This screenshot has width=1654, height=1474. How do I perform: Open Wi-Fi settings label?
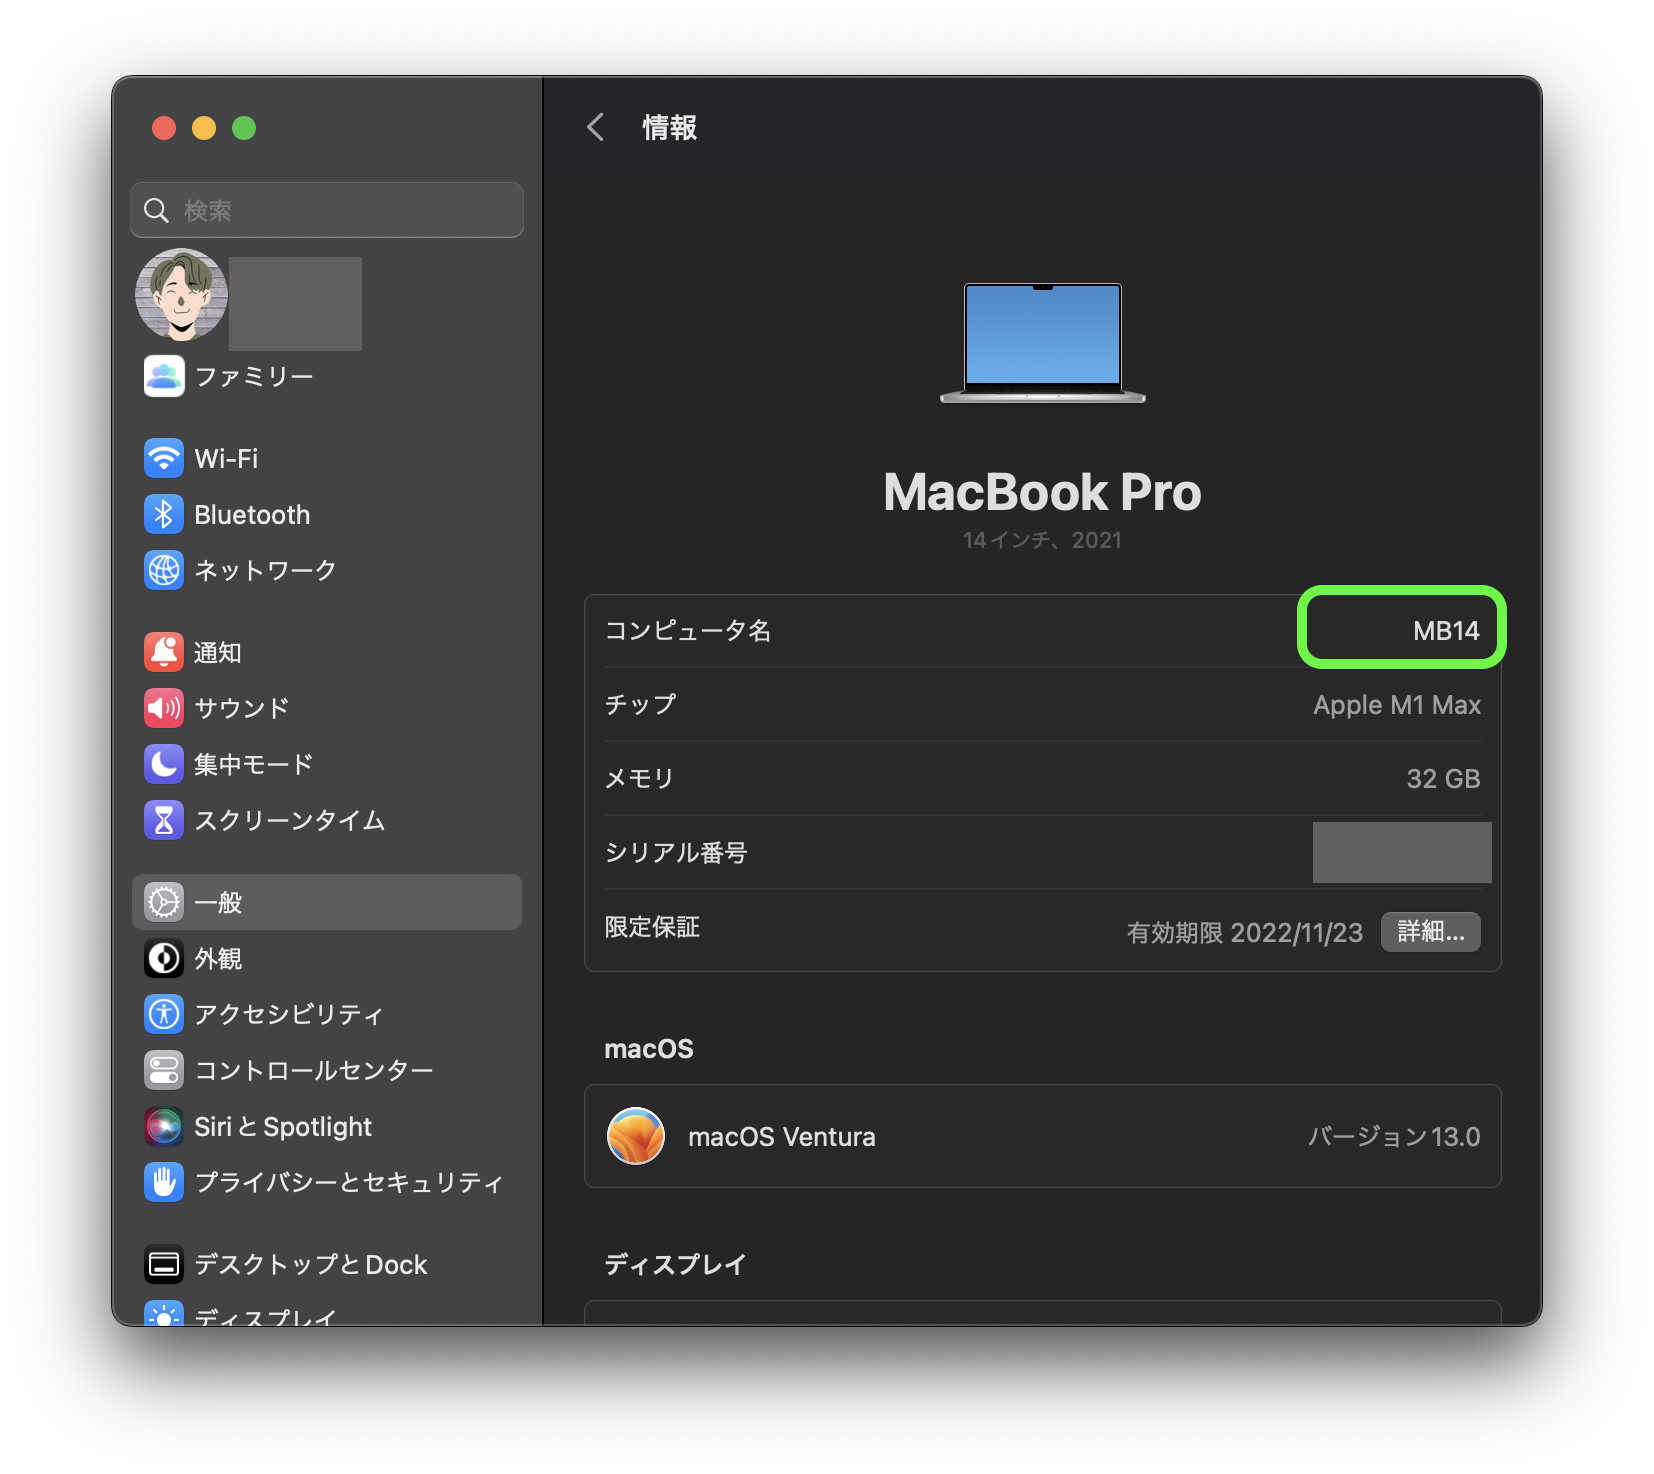226,458
